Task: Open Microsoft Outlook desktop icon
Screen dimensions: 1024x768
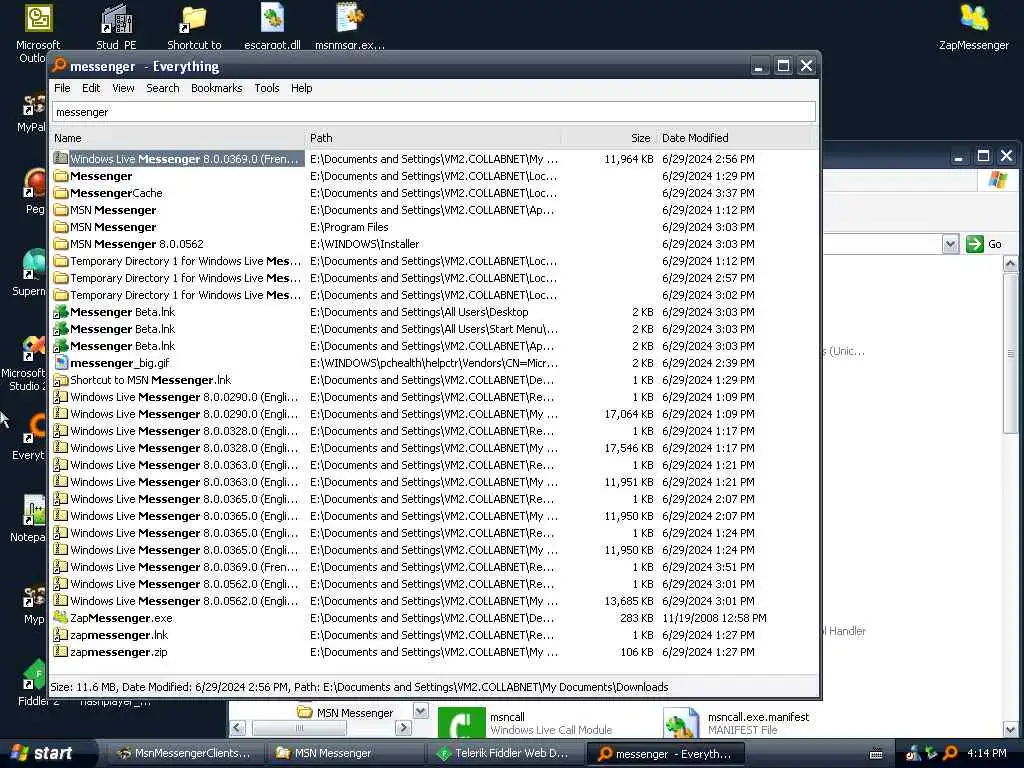Action: coord(38,33)
